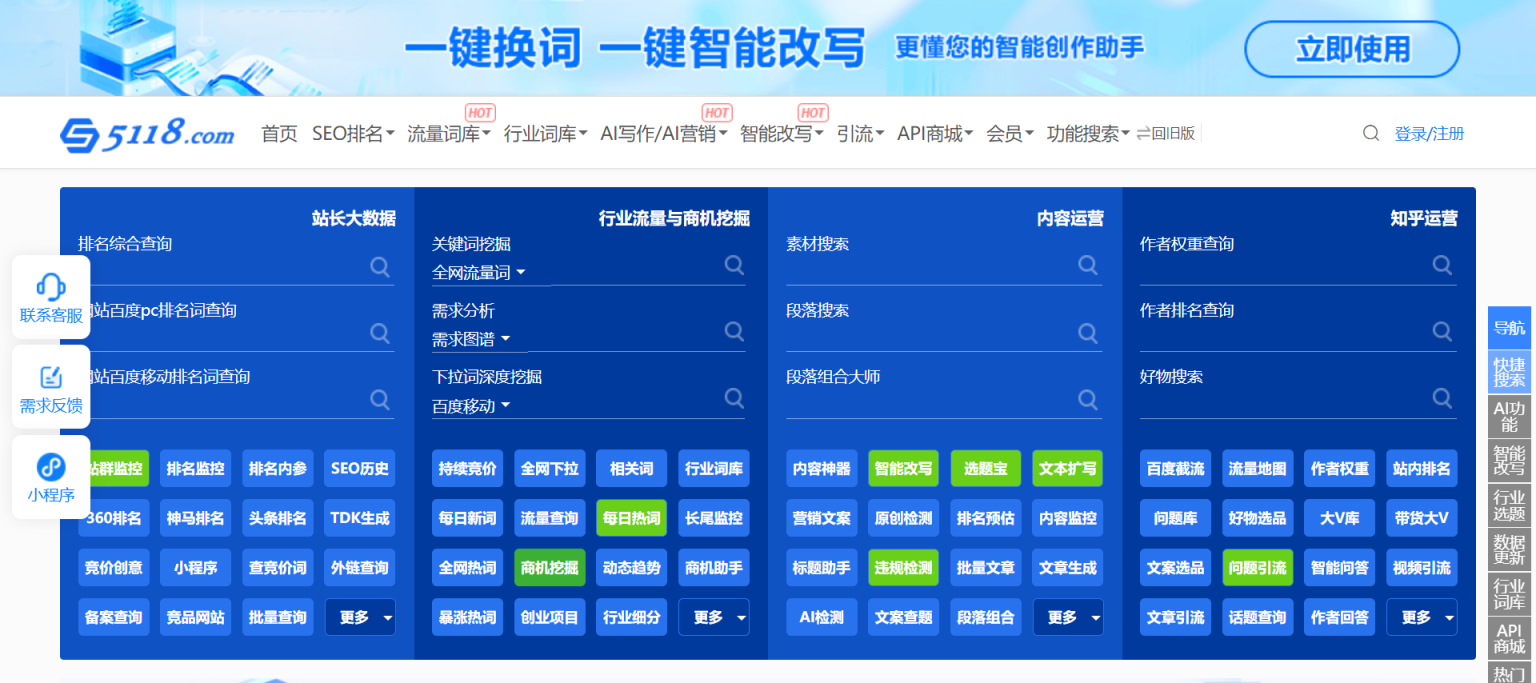This screenshot has width=1536, height=683.
Task: Click the magnifier in the 素材搜索 field
Action: [1087, 265]
